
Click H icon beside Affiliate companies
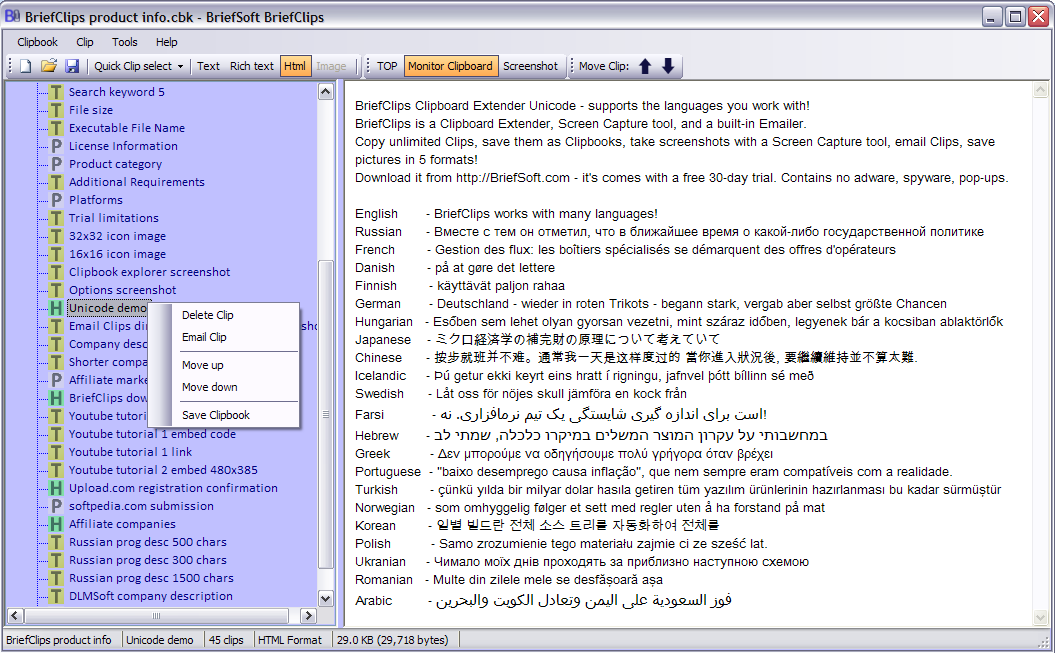(x=57, y=525)
